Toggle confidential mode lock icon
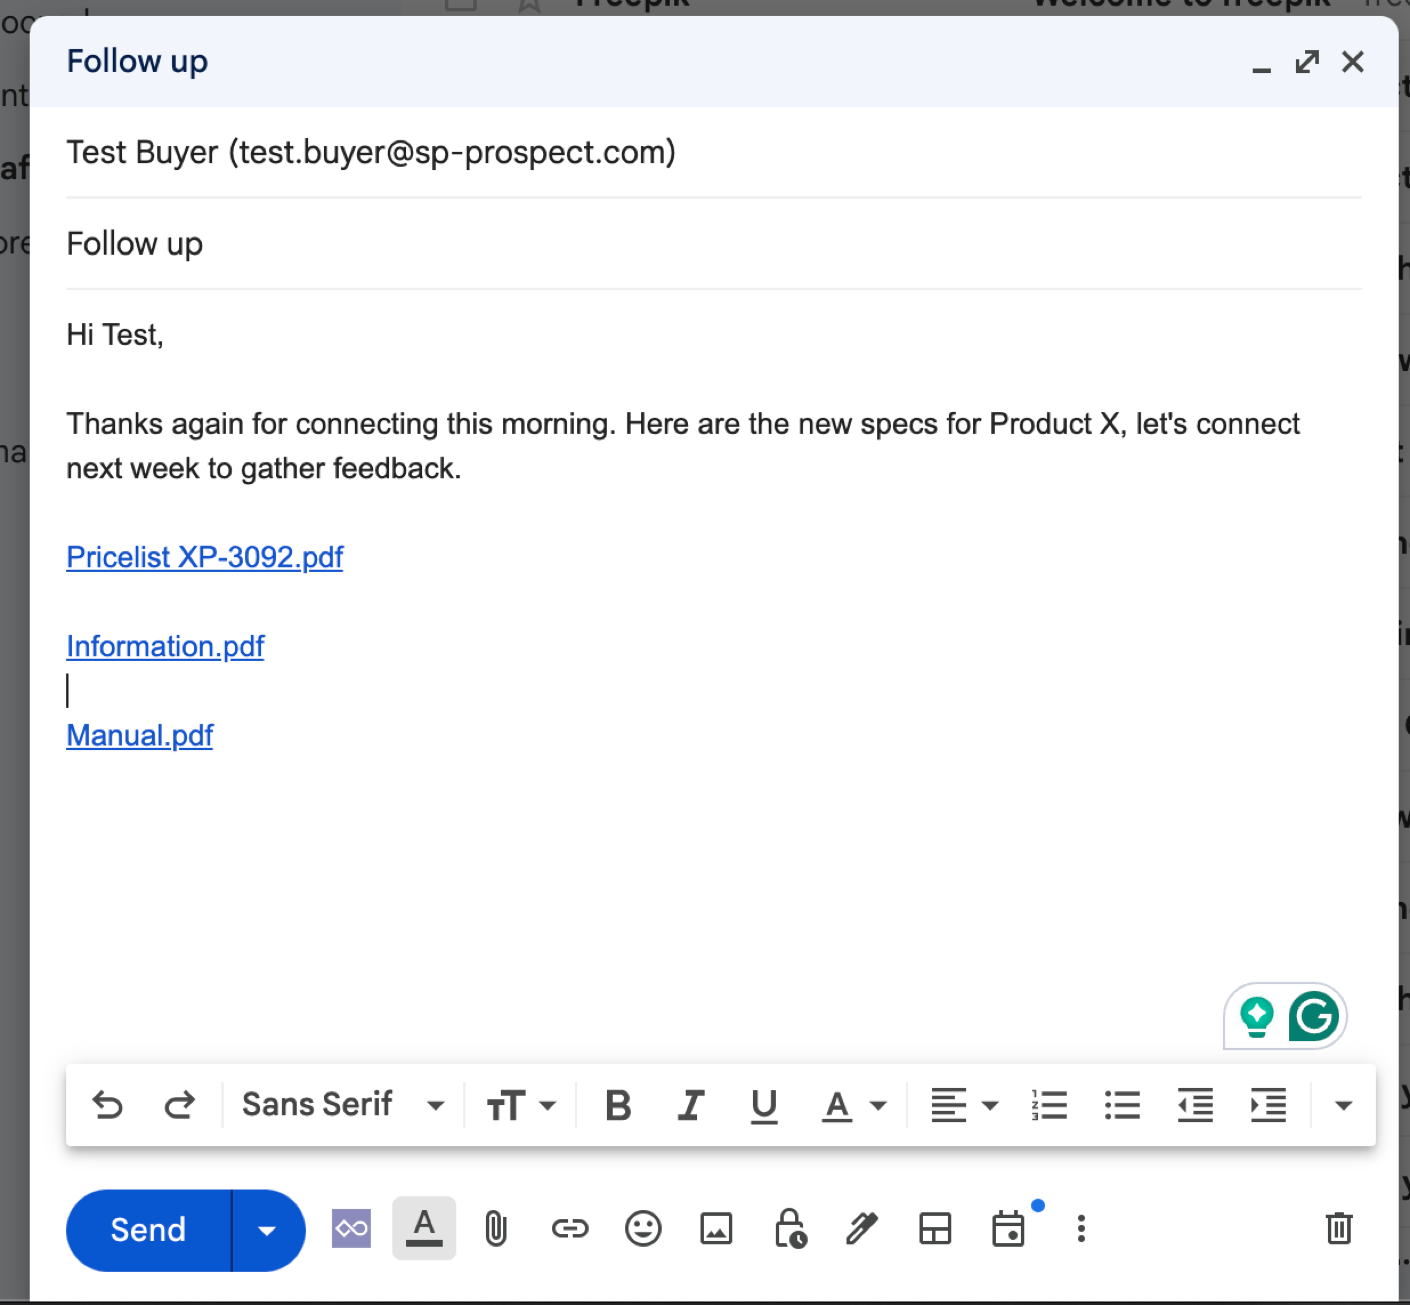Screen dimensions: 1410x1305 790,1228
